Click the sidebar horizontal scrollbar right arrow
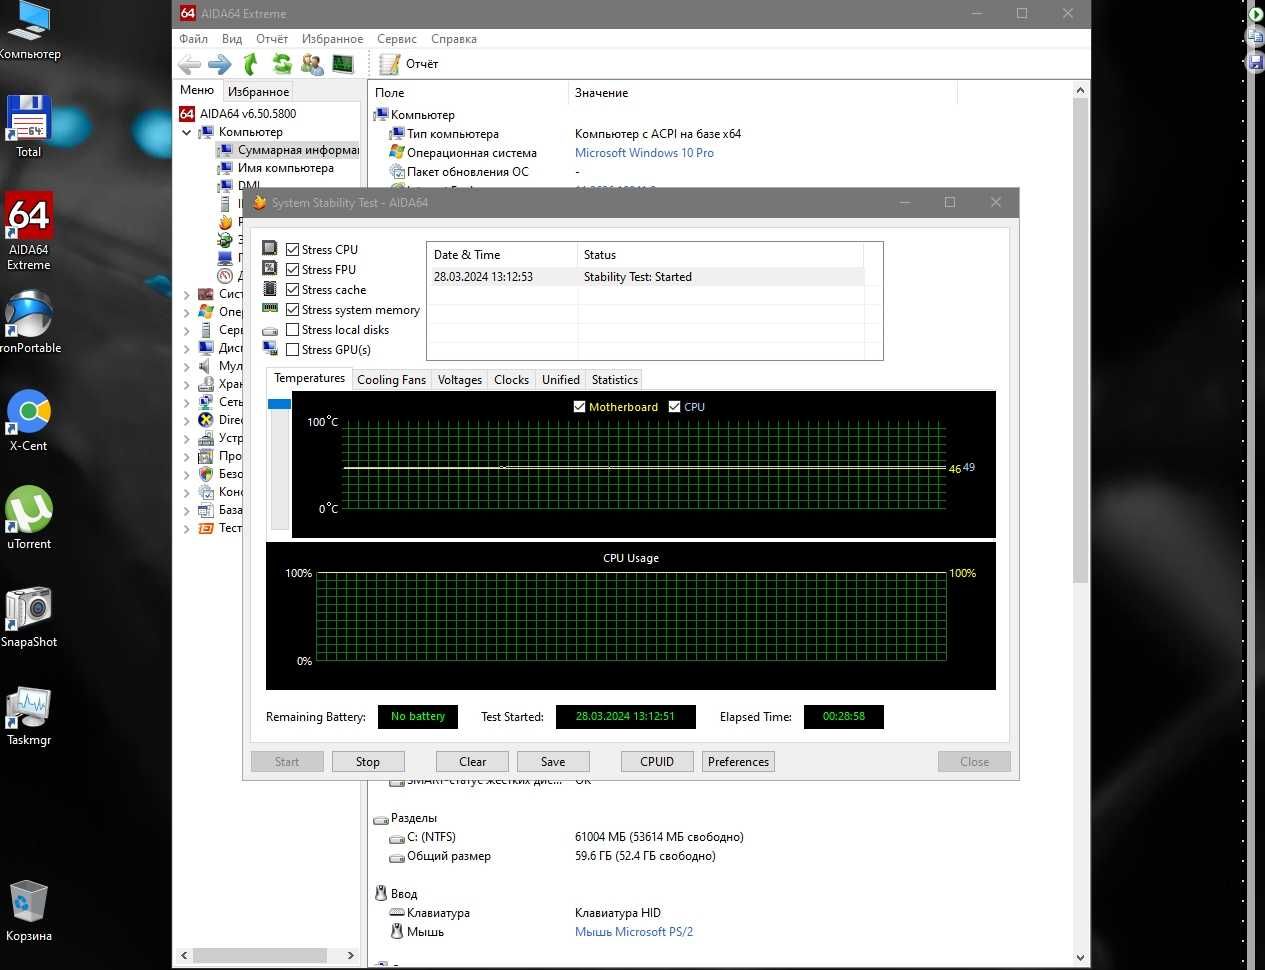Image resolution: width=1265 pixels, height=970 pixels. click(x=350, y=956)
